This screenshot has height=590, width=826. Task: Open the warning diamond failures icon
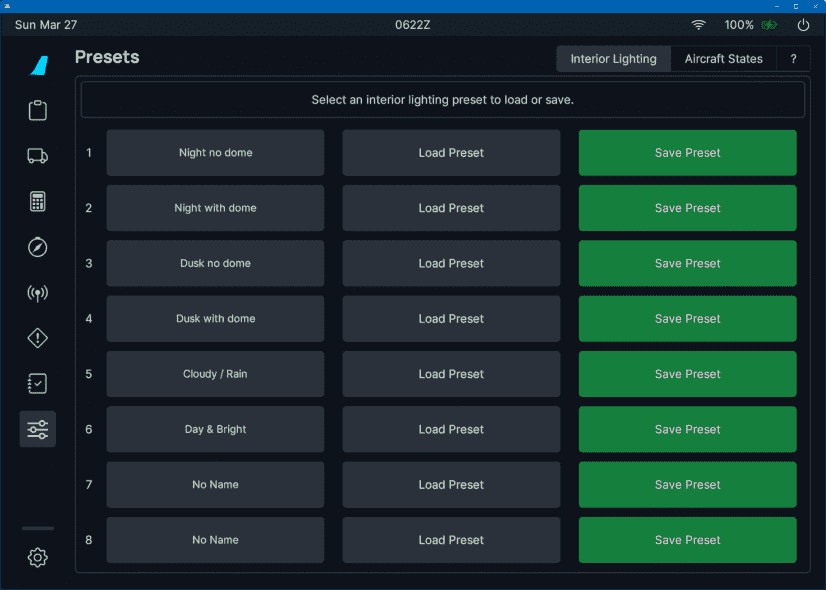(38, 338)
